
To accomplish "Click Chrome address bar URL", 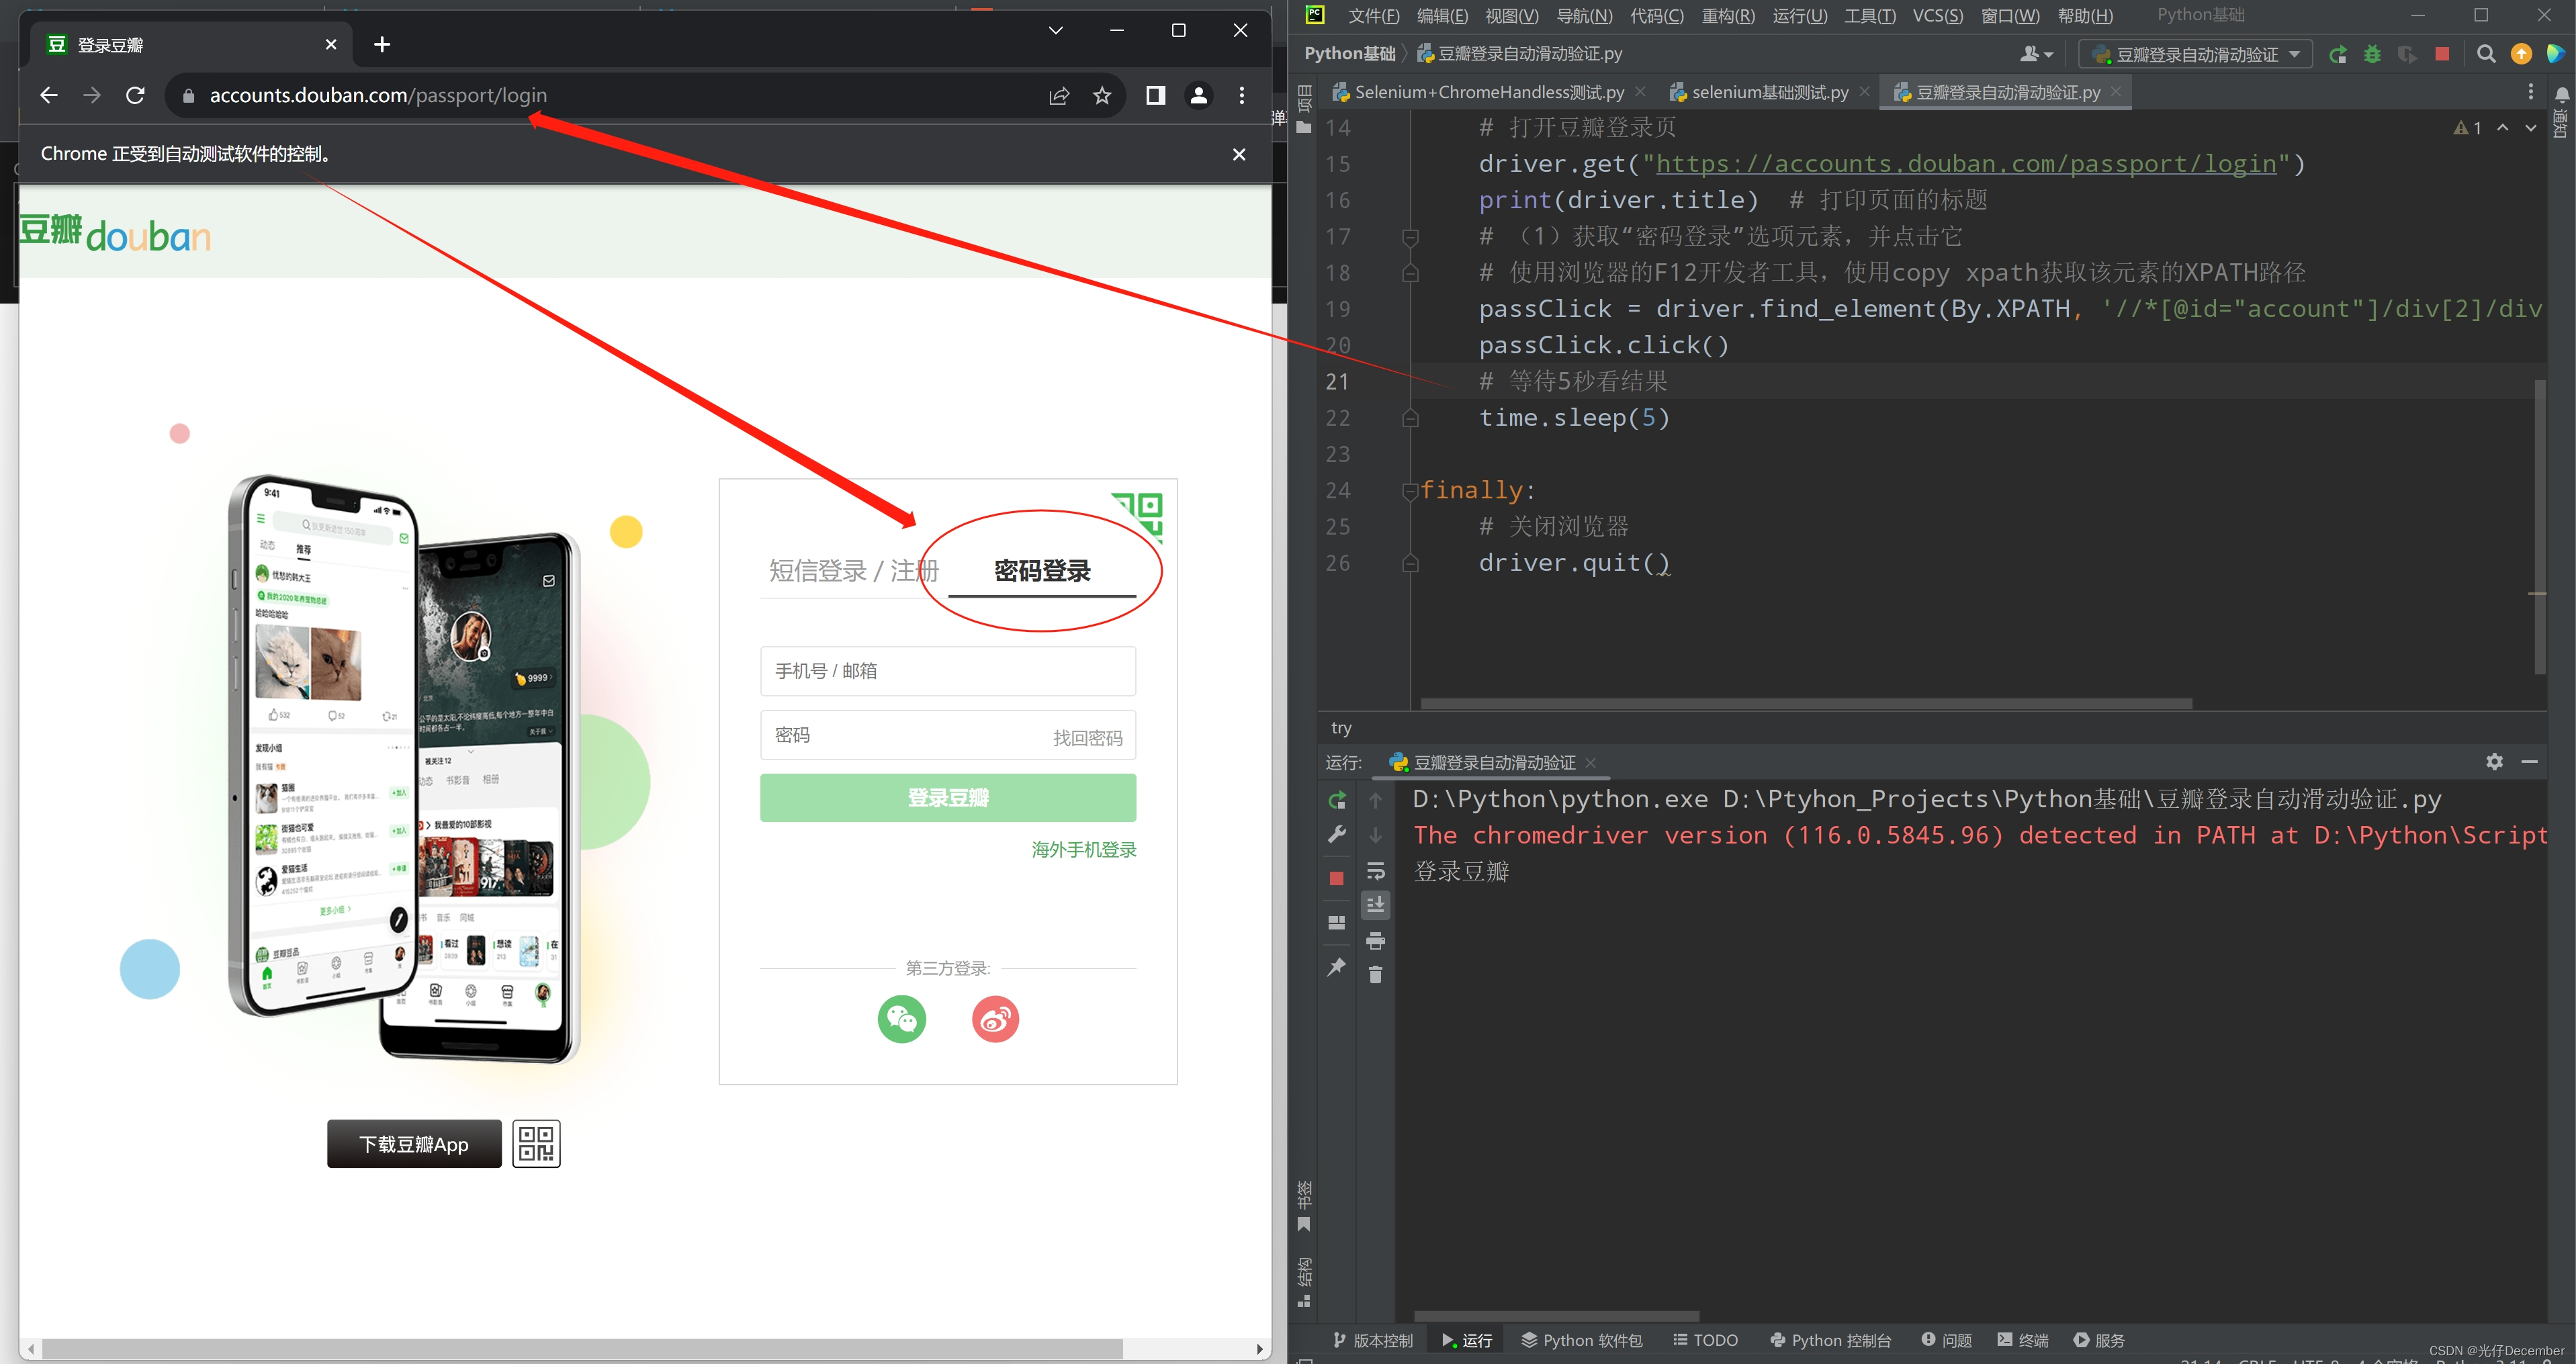I will [x=378, y=95].
